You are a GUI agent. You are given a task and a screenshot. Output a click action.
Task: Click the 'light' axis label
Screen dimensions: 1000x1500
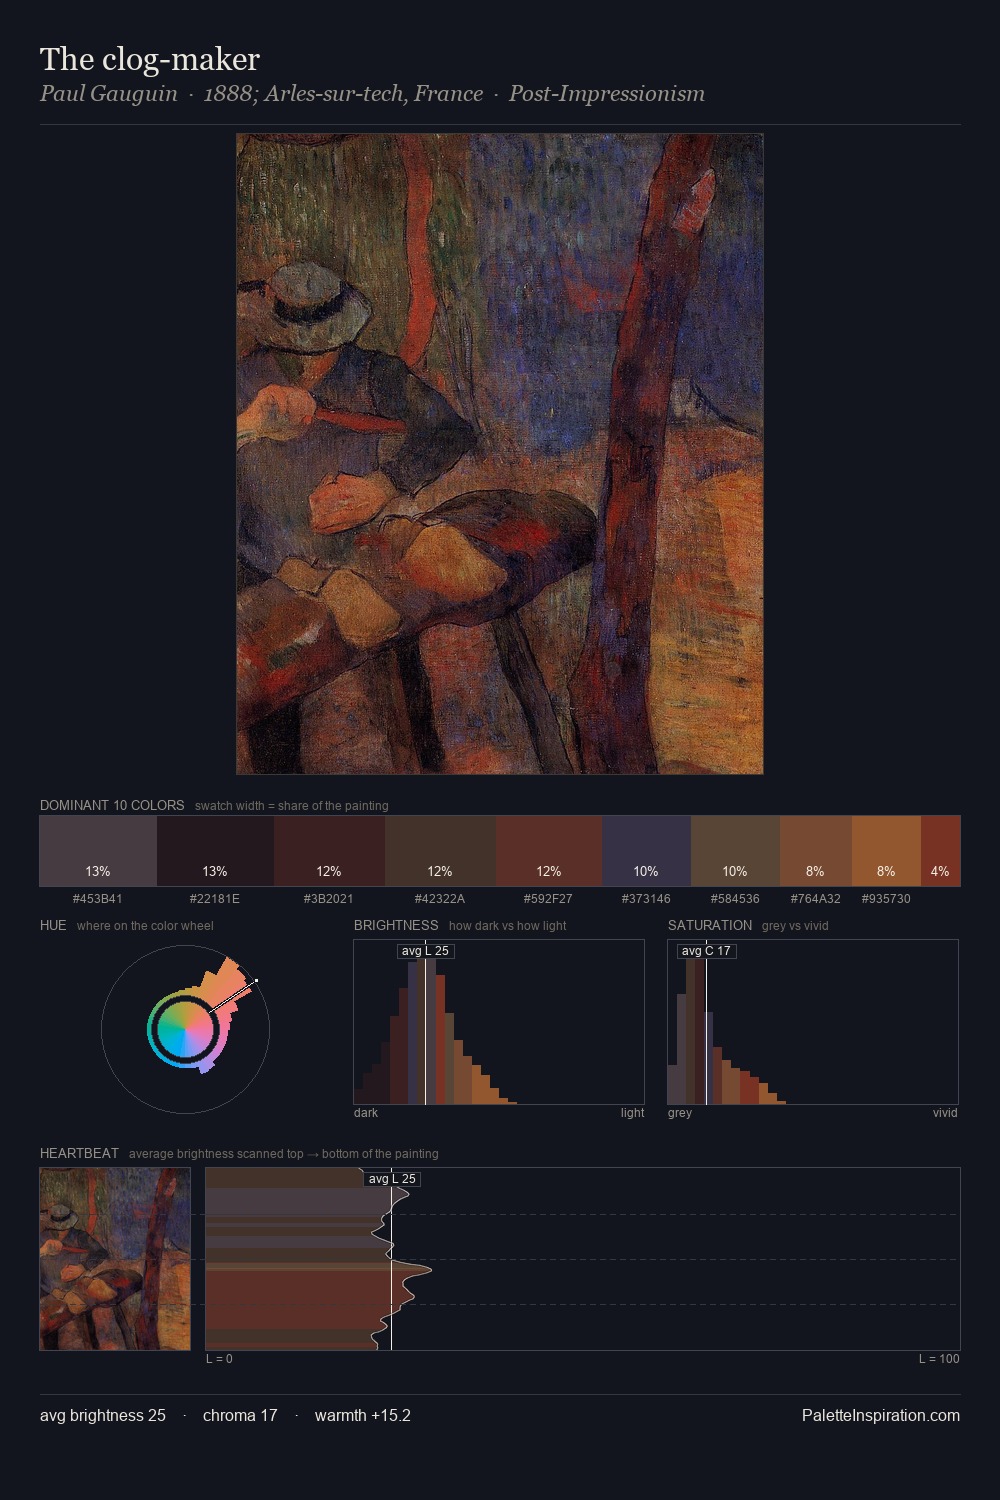point(632,1113)
